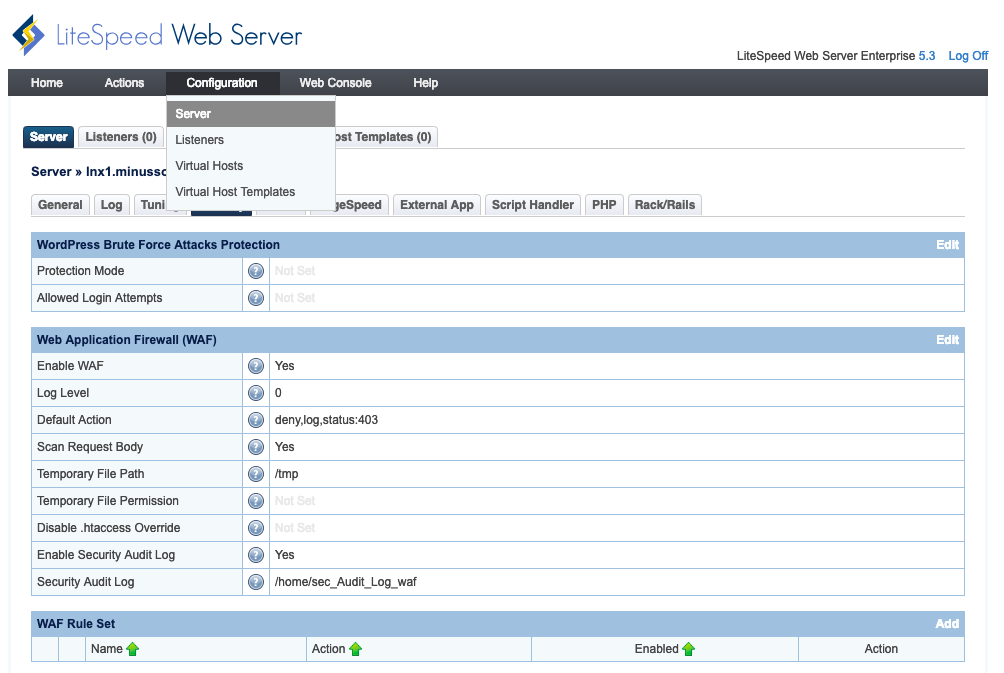This screenshot has width=1004, height=673.
Task: Open help icon for Enable WAF
Action: 256,366
